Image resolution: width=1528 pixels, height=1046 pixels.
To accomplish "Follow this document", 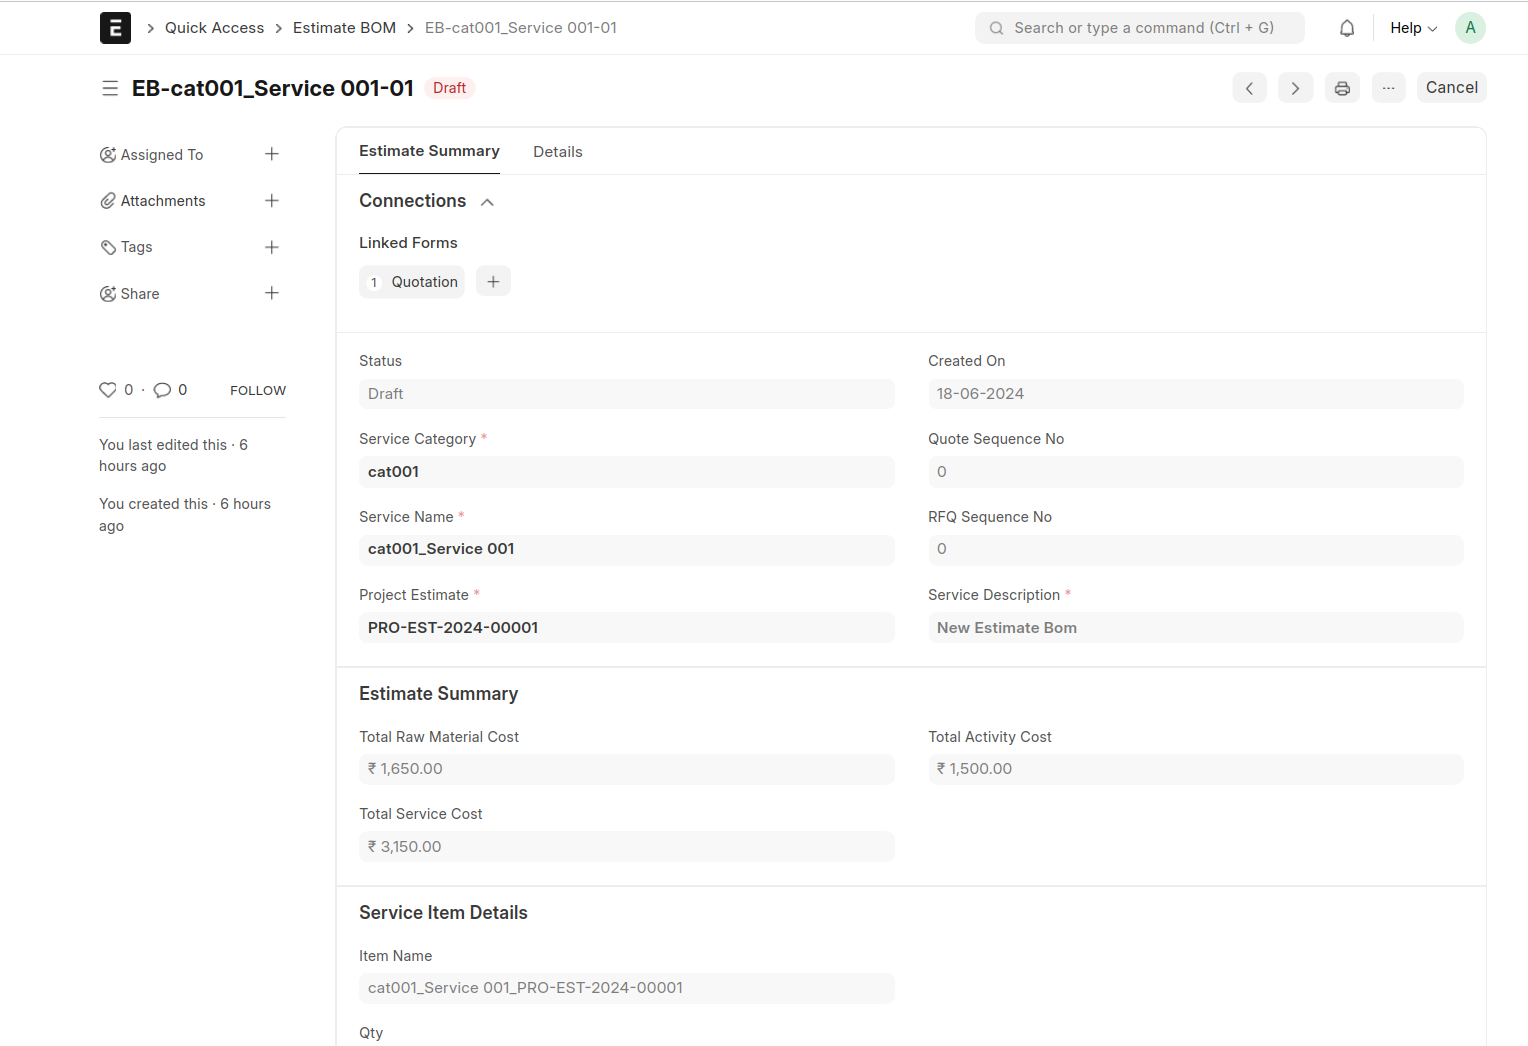I will pyautogui.click(x=258, y=391).
